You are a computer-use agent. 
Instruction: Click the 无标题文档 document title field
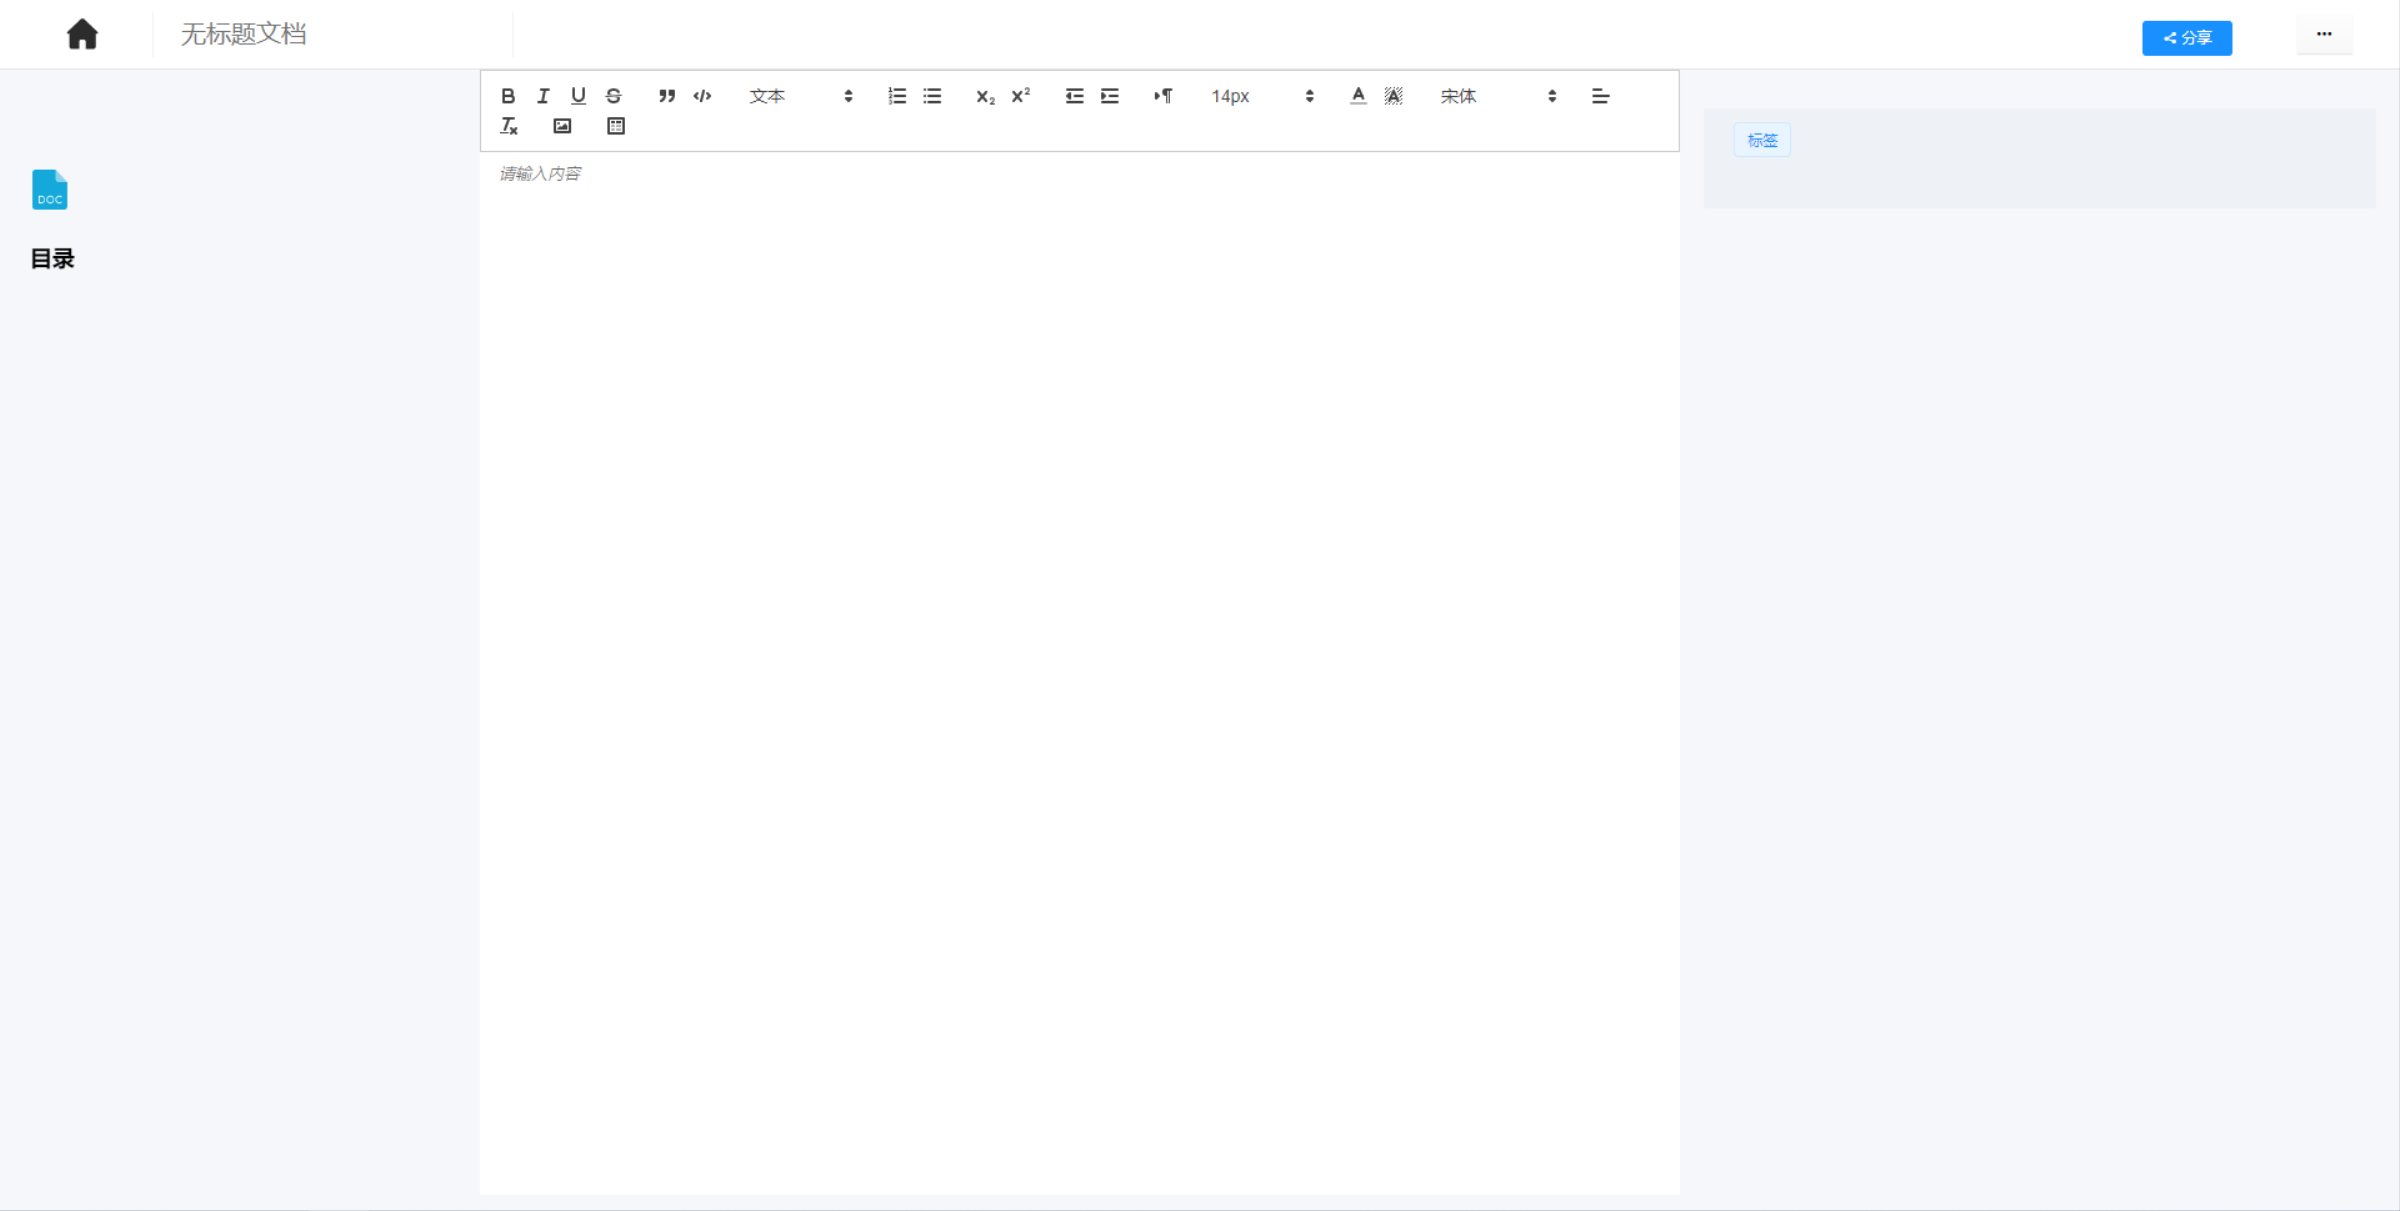pyautogui.click(x=332, y=34)
